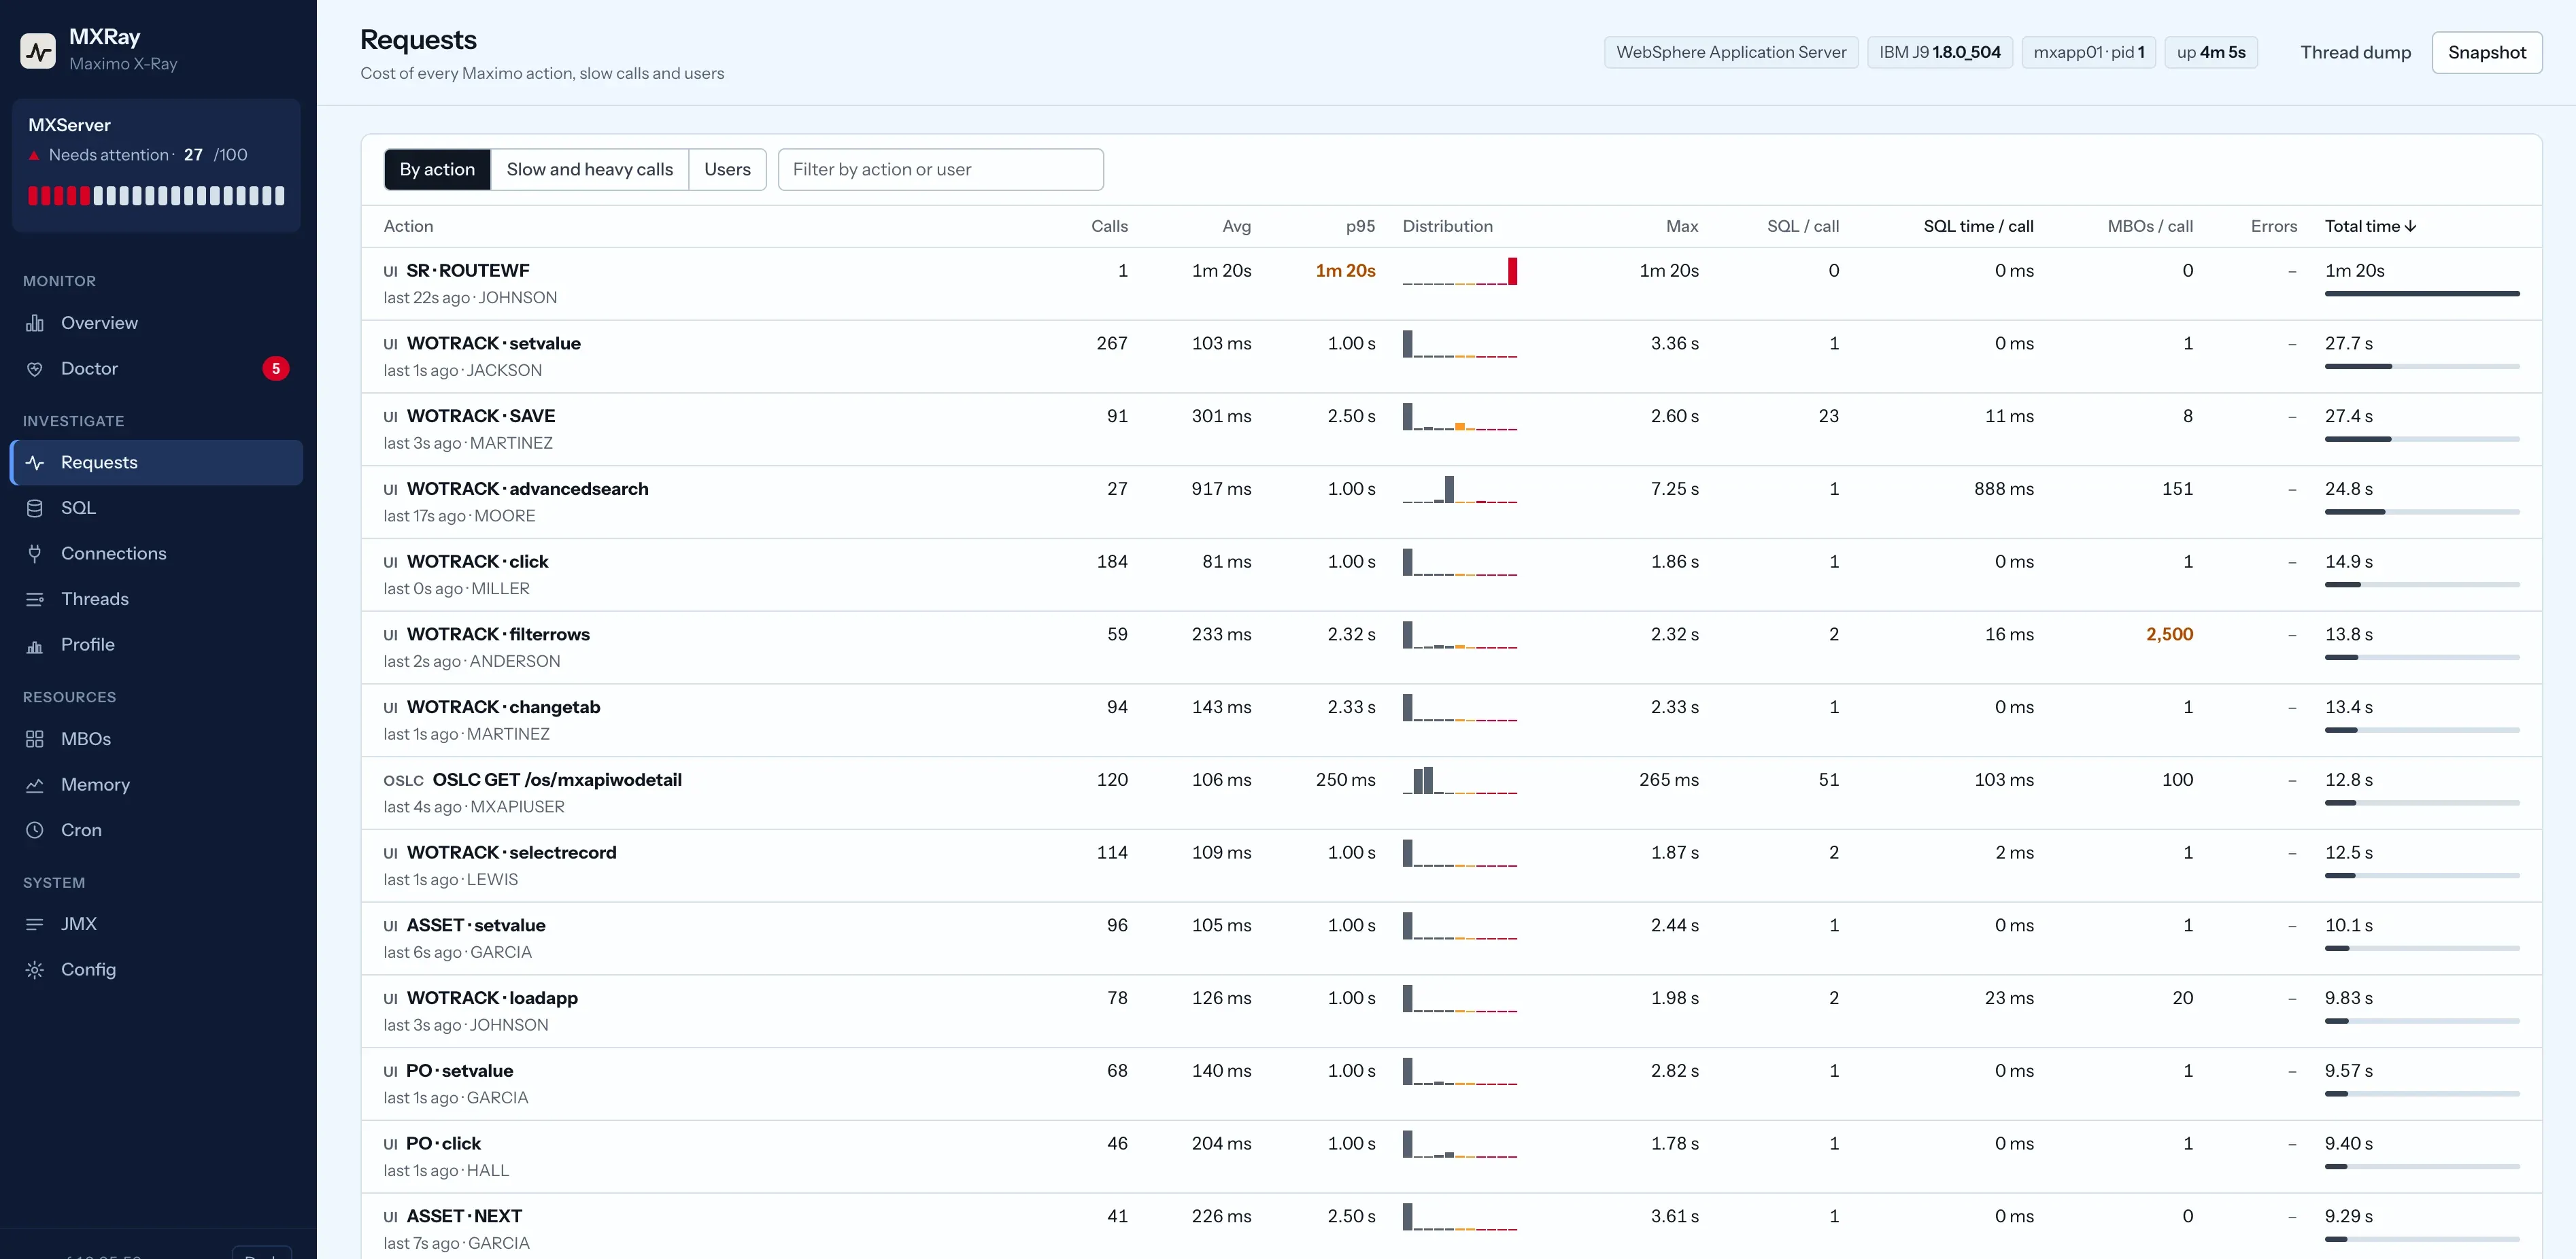Sort by p95 column header
Image resolution: width=2576 pixels, height=1259 pixels.
point(1360,226)
